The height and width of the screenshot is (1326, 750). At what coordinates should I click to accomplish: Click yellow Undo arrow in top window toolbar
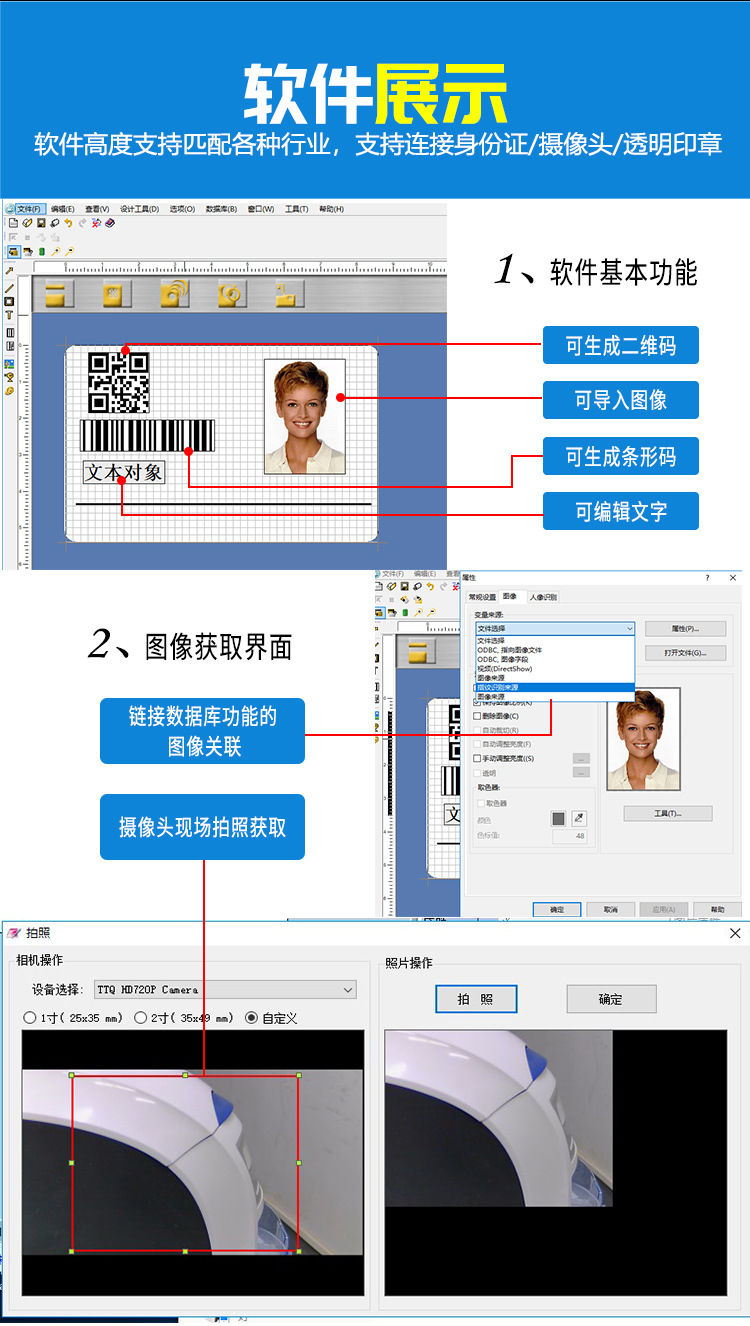pos(69,223)
